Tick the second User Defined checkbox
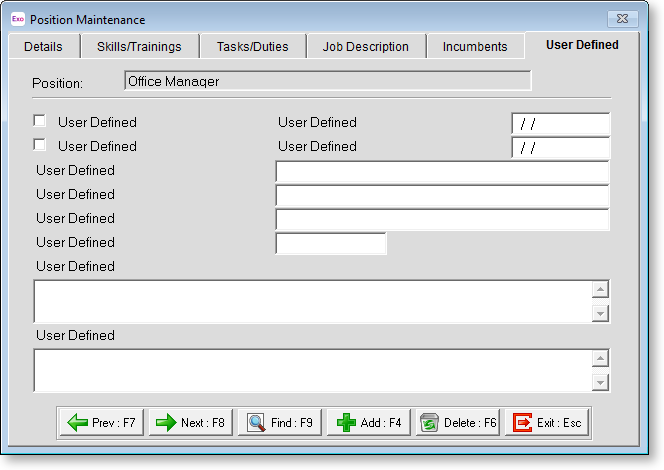664x470 pixels. pos(40,145)
